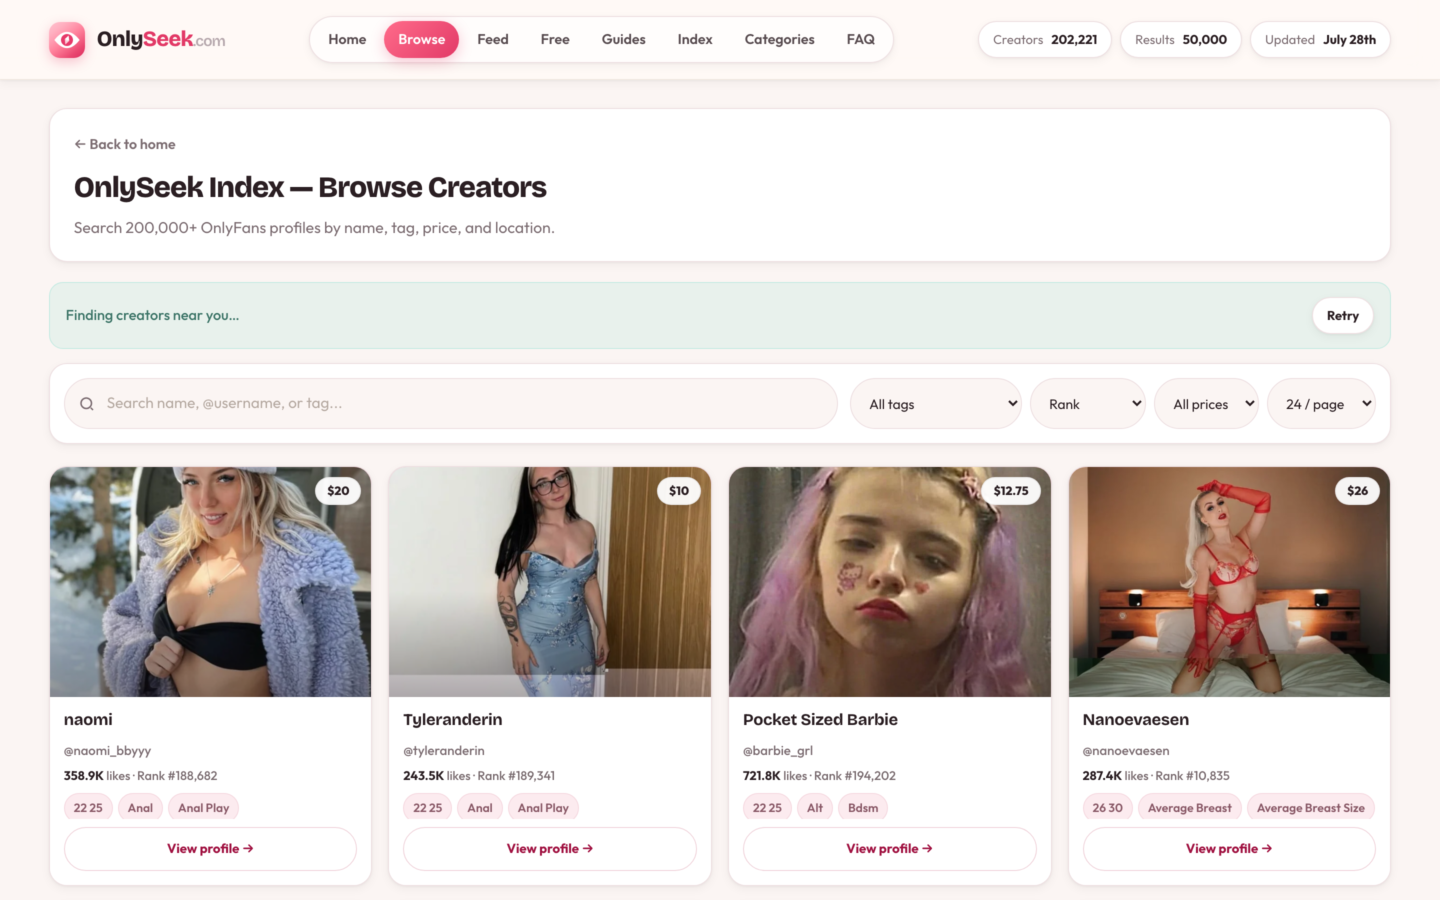The image size is (1440, 900).
Task: Click the OnlySeek.com logo text
Action: pos(161,40)
